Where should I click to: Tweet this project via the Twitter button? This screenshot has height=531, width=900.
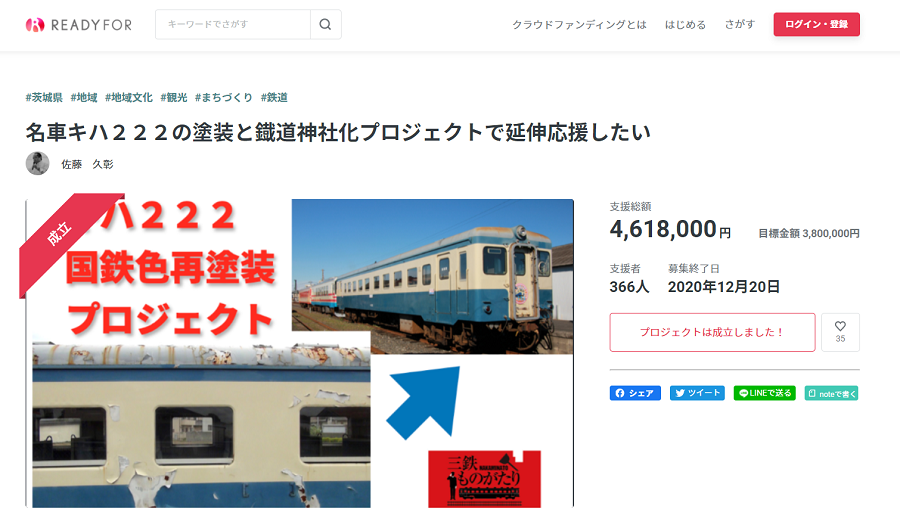(697, 393)
